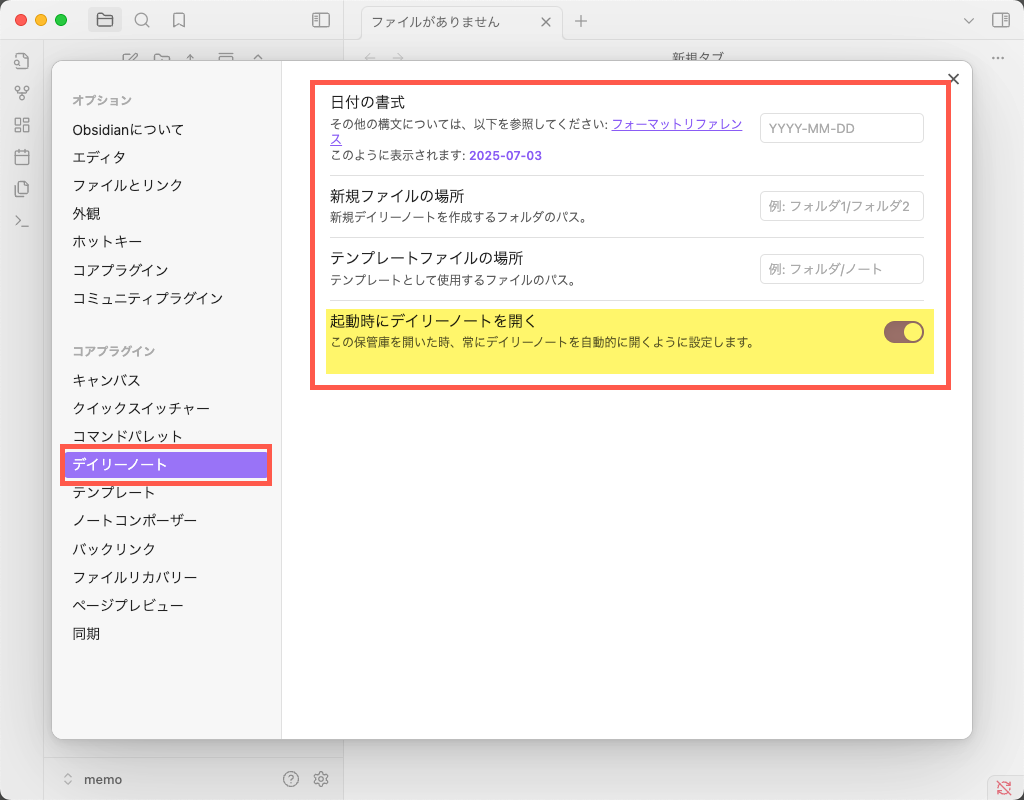Click the 新規ファイルの場所 input field

coord(841,206)
